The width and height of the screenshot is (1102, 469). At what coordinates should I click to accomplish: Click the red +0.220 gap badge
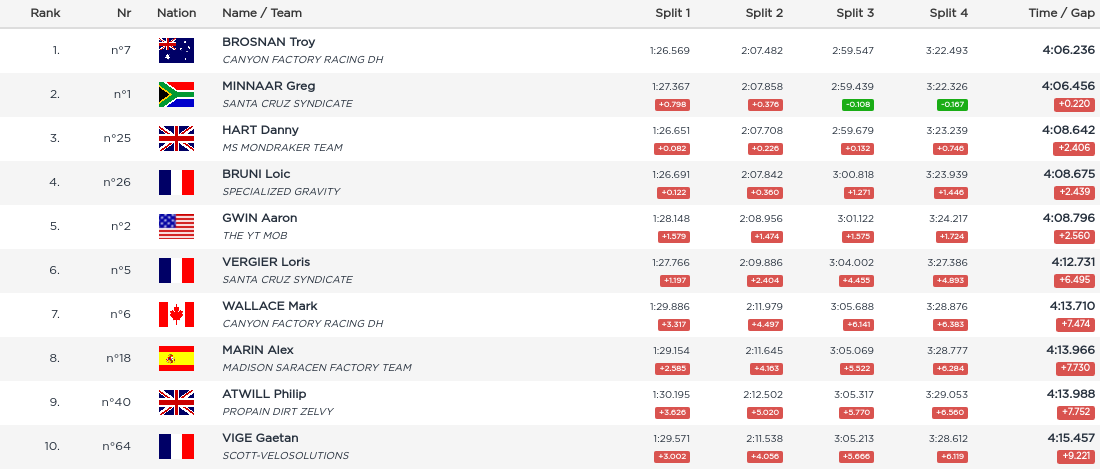pyautogui.click(x=1074, y=105)
